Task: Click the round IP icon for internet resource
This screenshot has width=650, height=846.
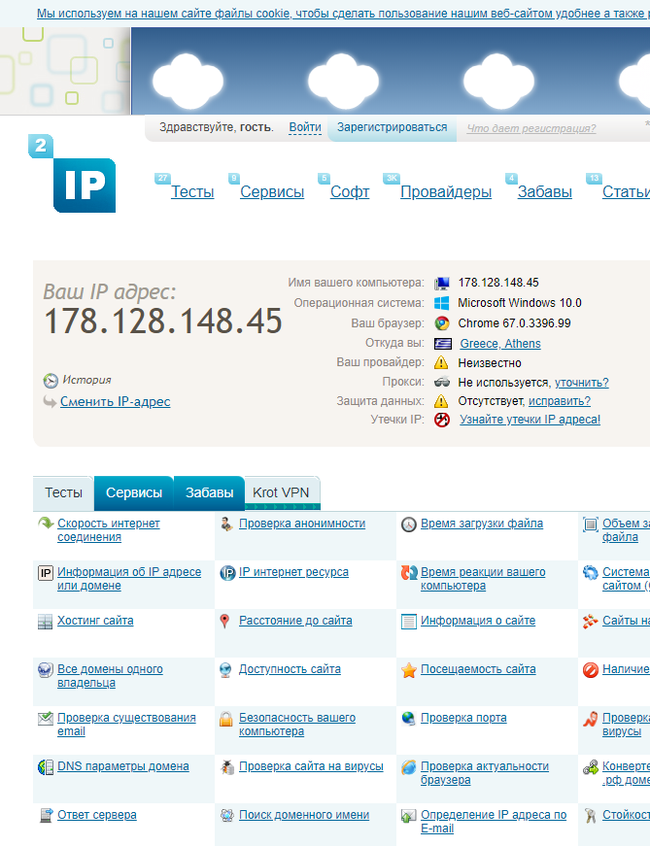Action: pyautogui.click(x=228, y=573)
